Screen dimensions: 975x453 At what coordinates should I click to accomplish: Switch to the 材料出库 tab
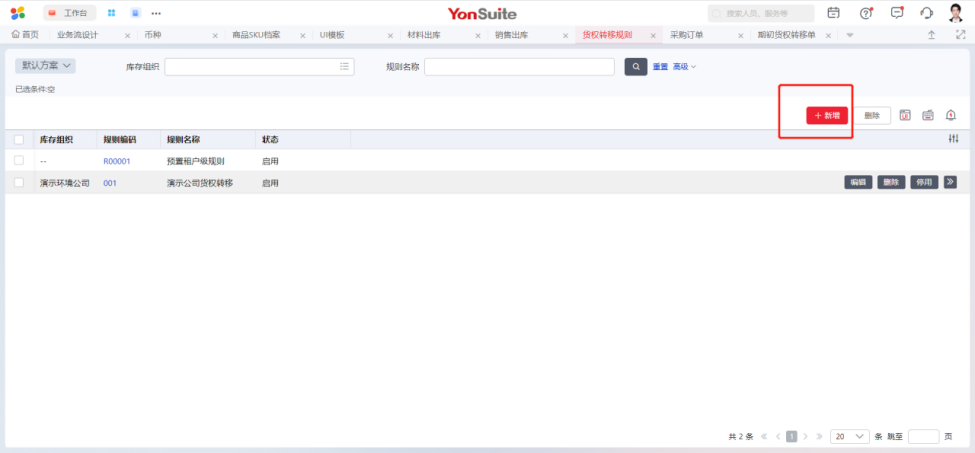[x=424, y=35]
